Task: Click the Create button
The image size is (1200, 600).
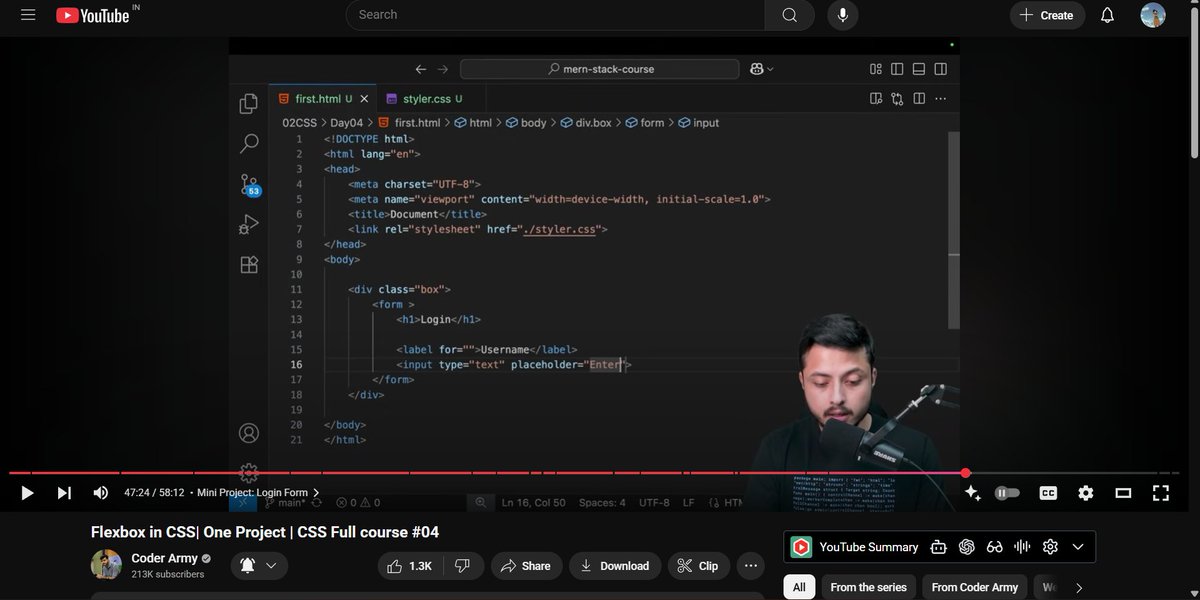Action: [1047, 15]
